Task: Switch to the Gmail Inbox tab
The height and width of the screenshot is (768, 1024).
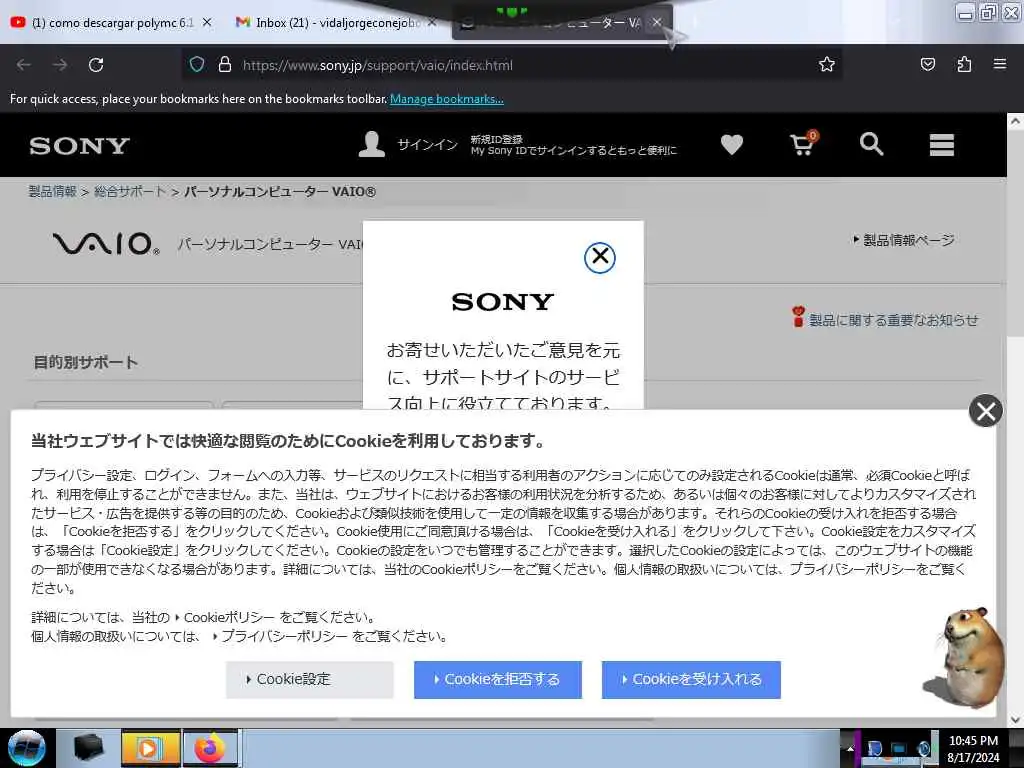Action: pyautogui.click(x=336, y=23)
